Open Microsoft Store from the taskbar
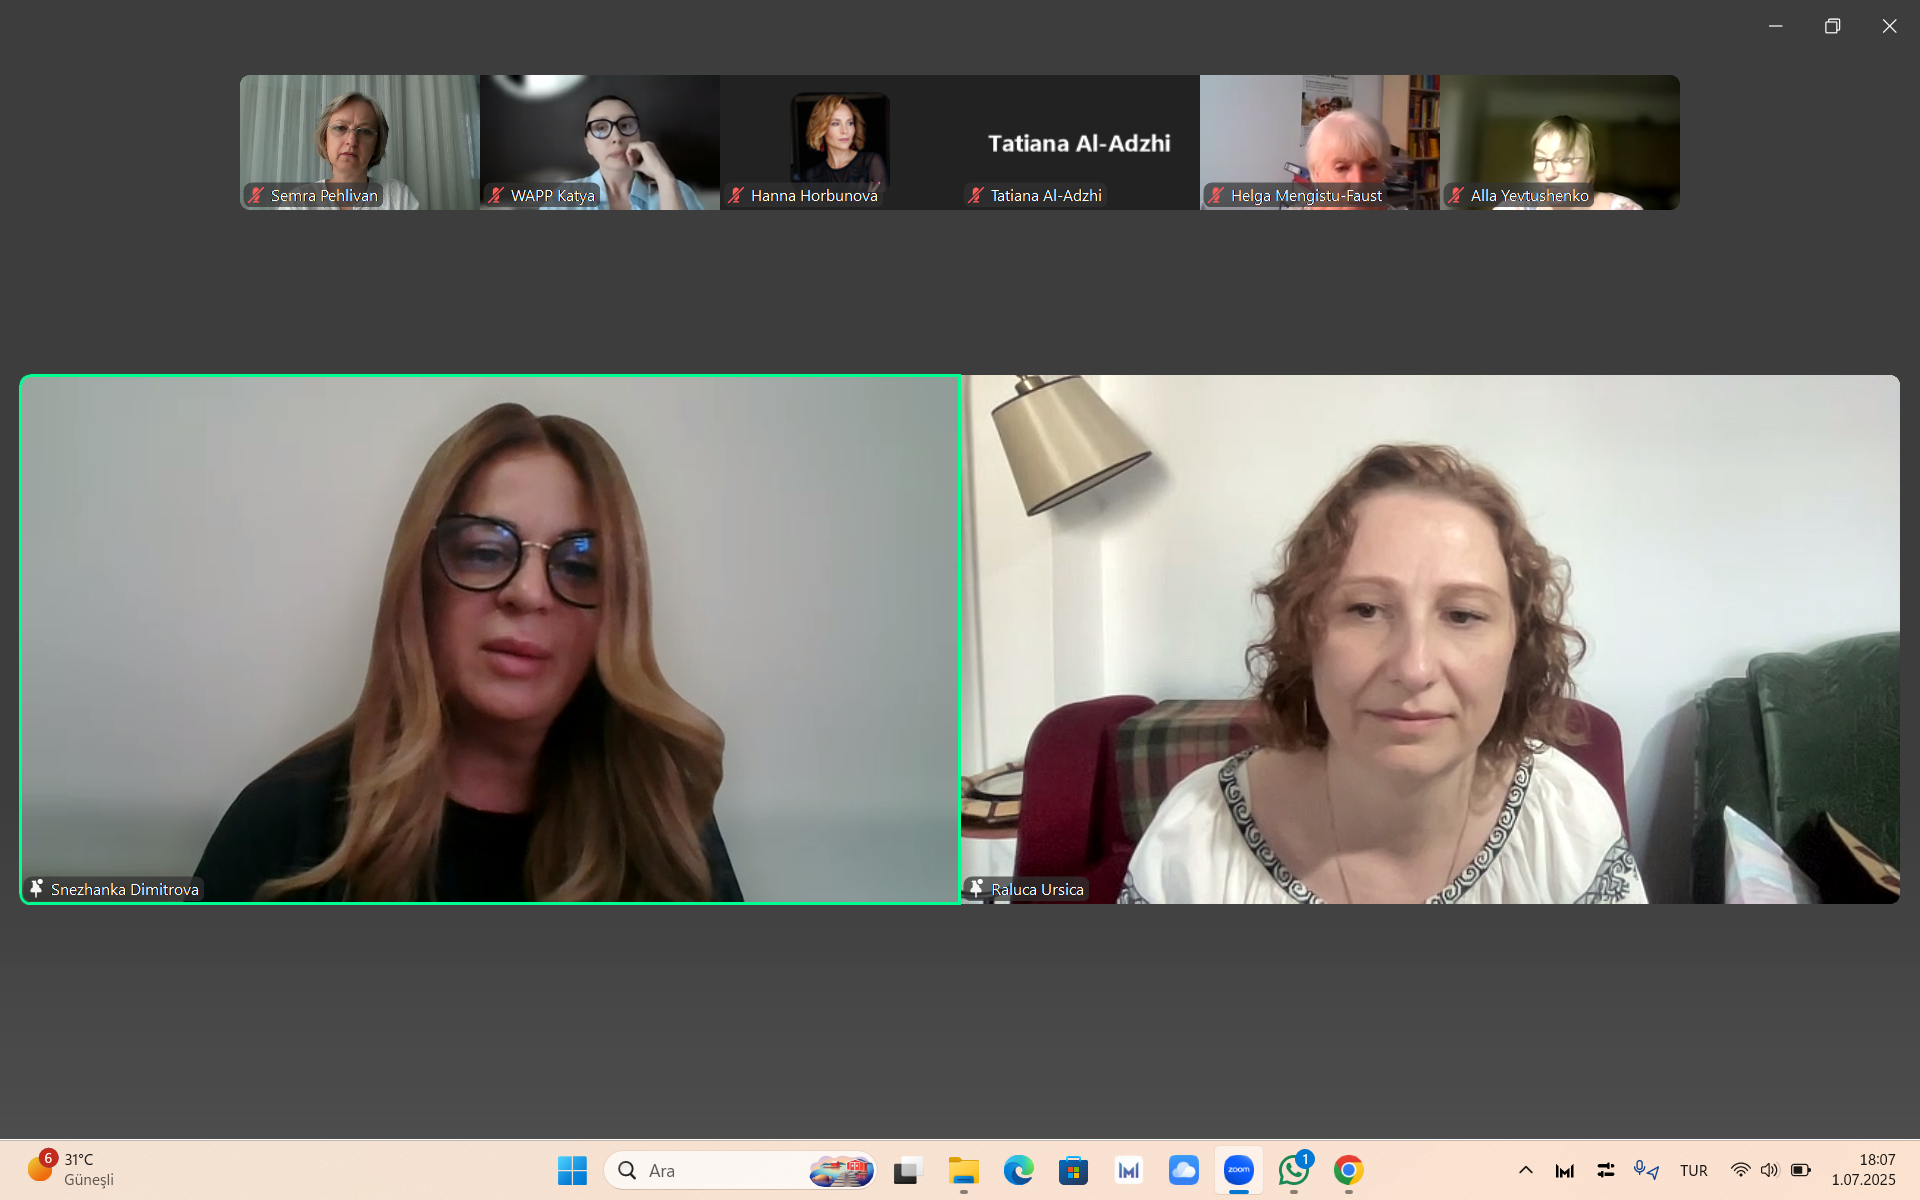Image resolution: width=1920 pixels, height=1200 pixels. coord(1073,1170)
